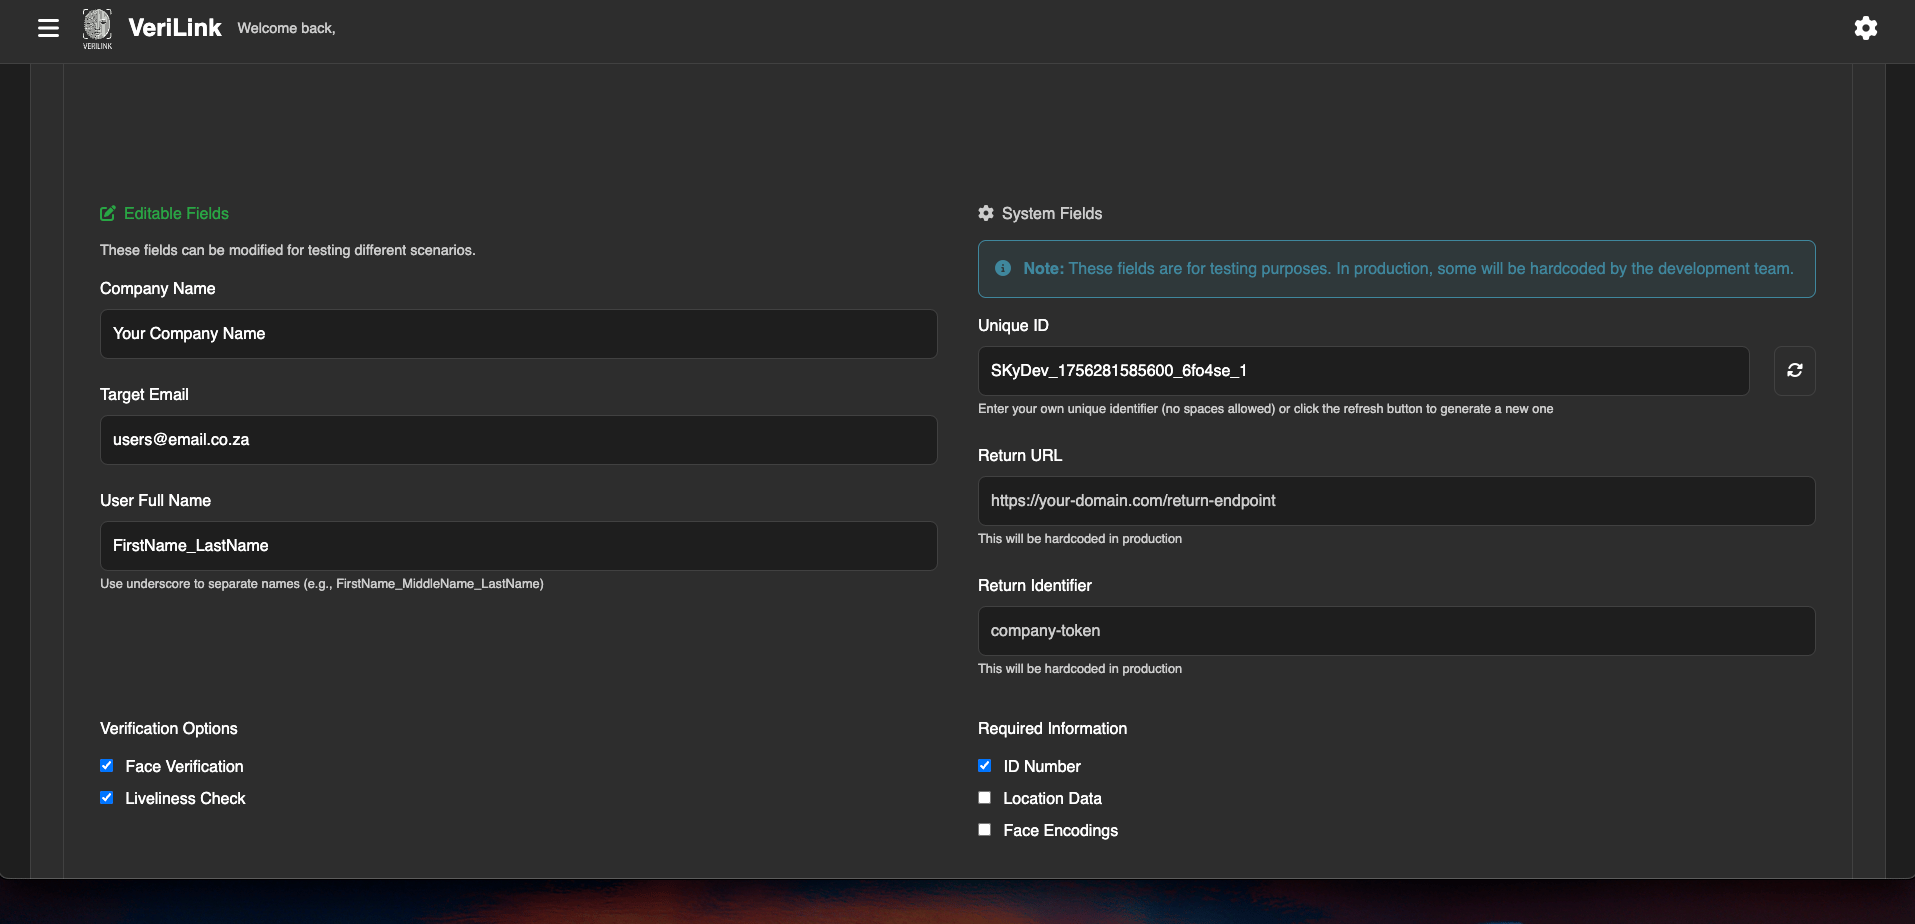
Task: Click the info icon in the note banner
Action: pyautogui.click(x=1003, y=269)
